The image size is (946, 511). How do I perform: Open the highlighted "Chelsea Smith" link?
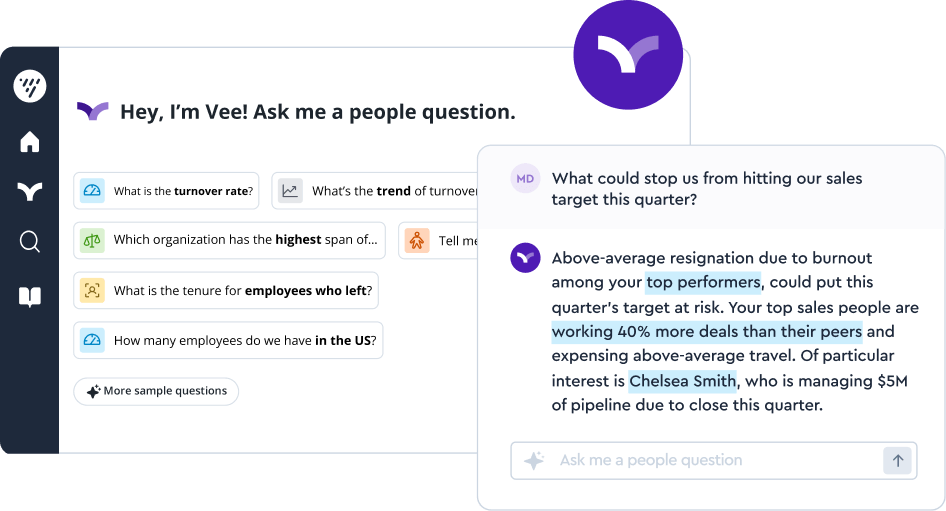683,381
